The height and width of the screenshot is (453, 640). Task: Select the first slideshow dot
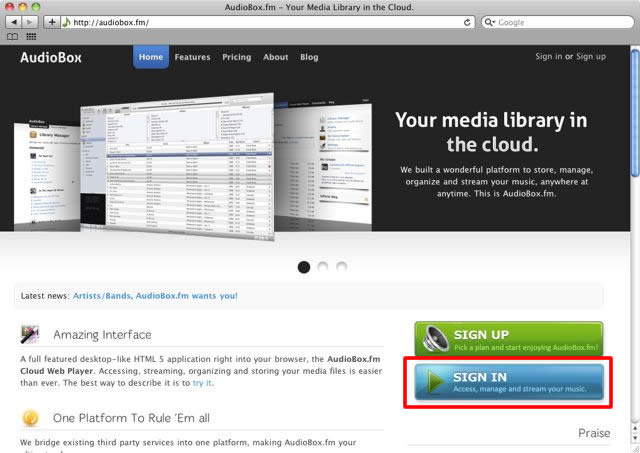point(304,267)
